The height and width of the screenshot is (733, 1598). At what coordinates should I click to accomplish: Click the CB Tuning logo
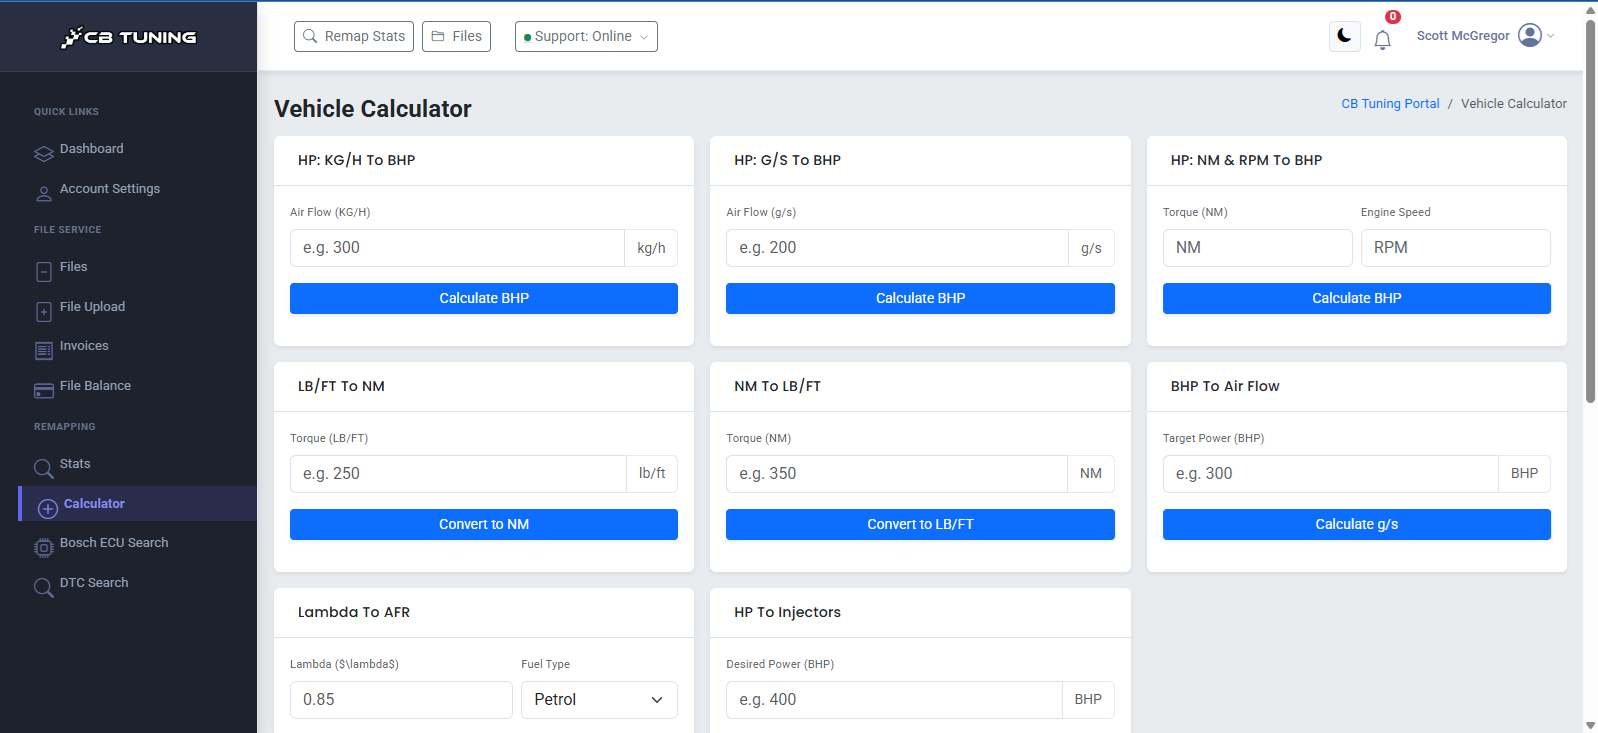129,37
